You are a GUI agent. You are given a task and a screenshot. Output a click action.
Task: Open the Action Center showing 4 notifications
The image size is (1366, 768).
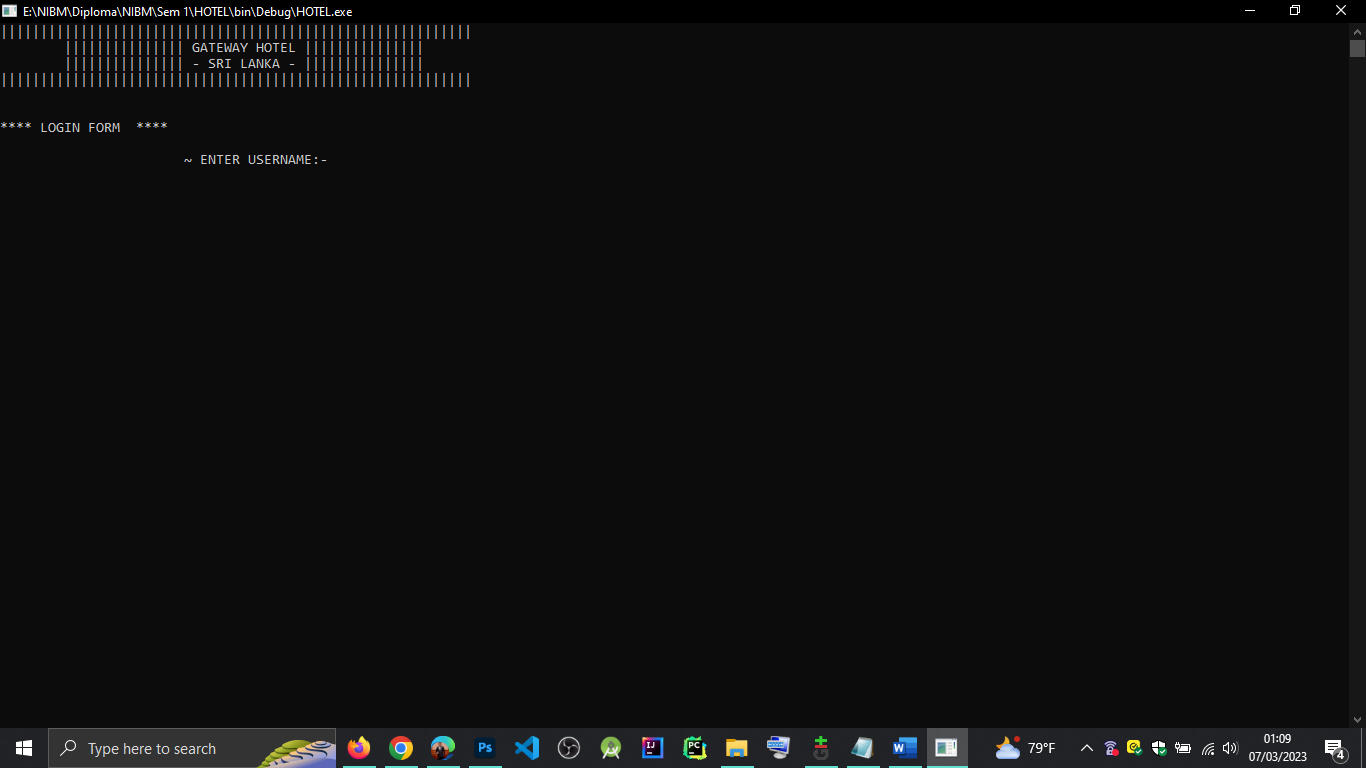pyautogui.click(x=1333, y=748)
